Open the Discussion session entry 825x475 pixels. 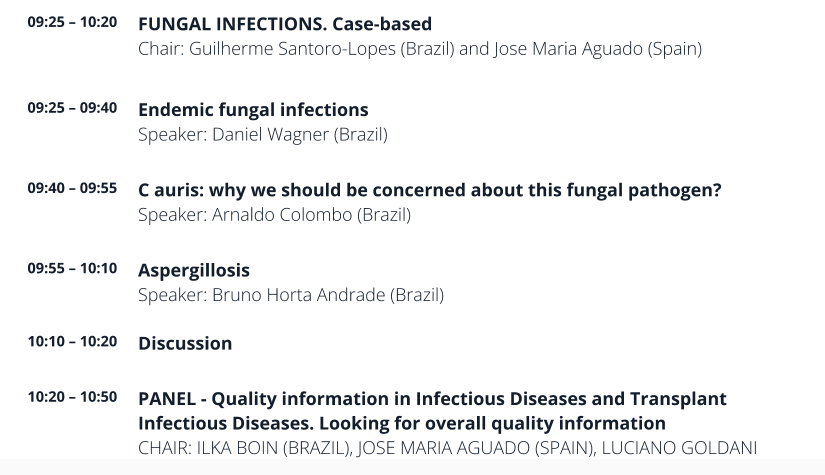tap(185, 343)
